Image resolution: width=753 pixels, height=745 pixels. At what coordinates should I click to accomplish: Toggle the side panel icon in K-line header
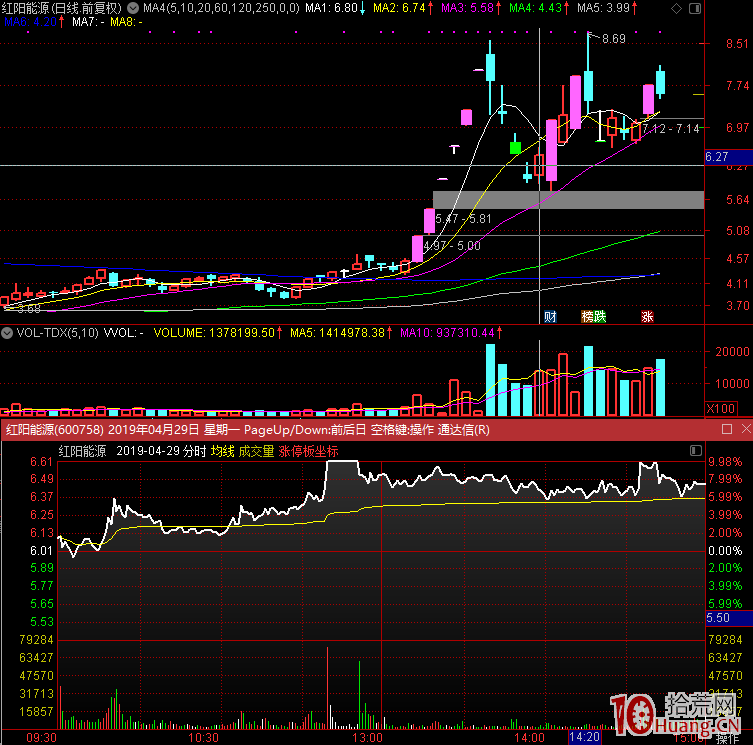pyautogui.click(x=695, y=8)
